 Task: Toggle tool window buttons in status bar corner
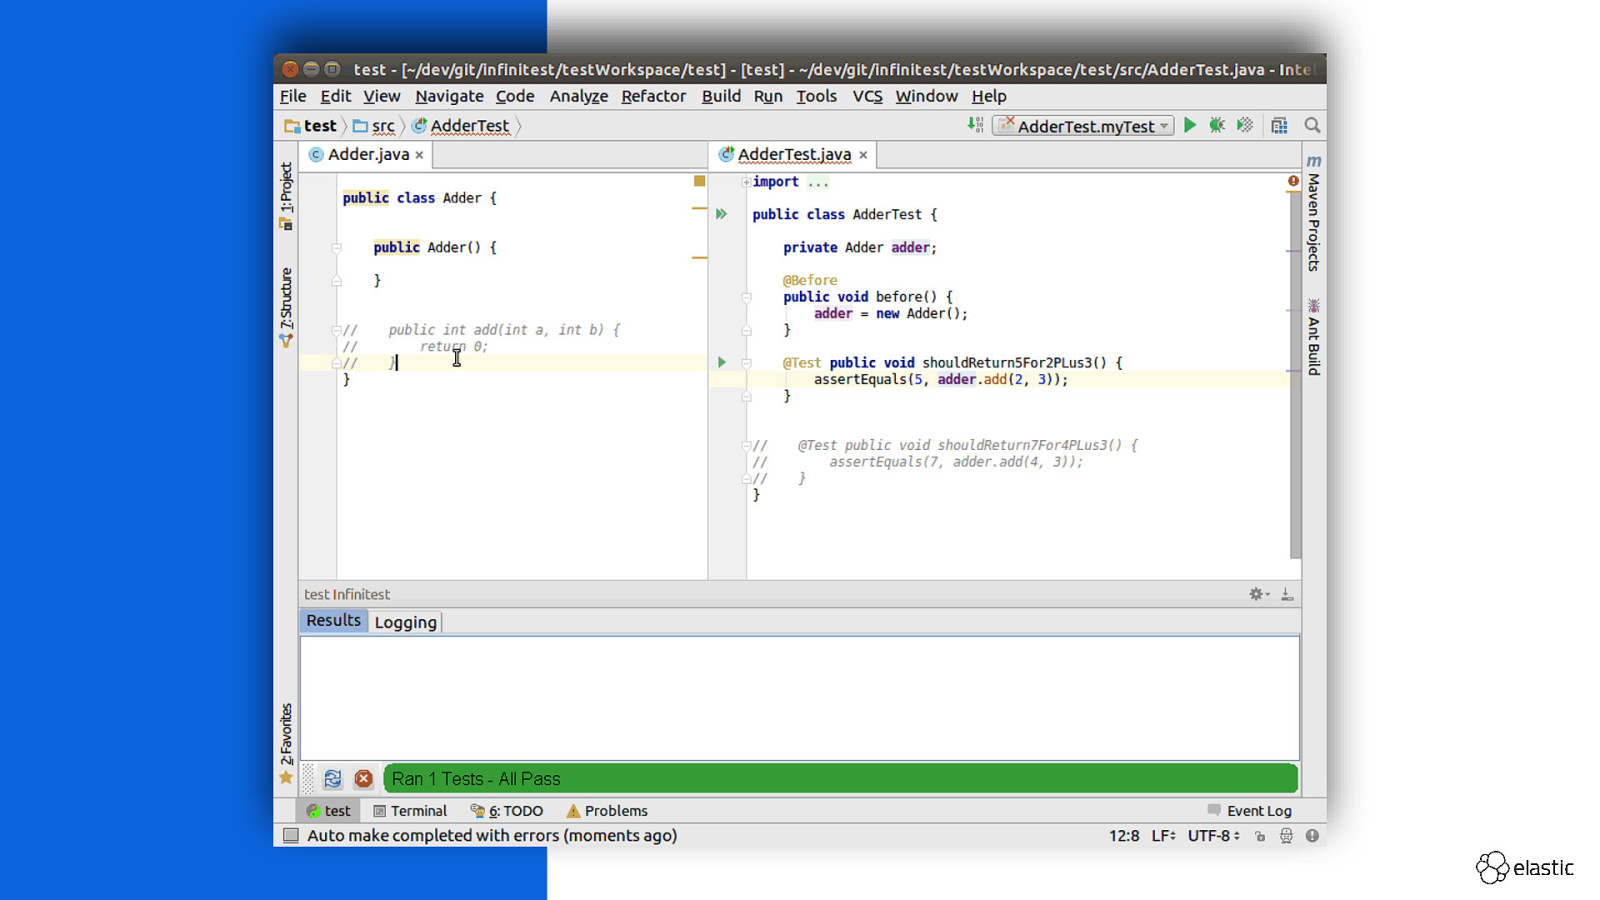[291, 836]
